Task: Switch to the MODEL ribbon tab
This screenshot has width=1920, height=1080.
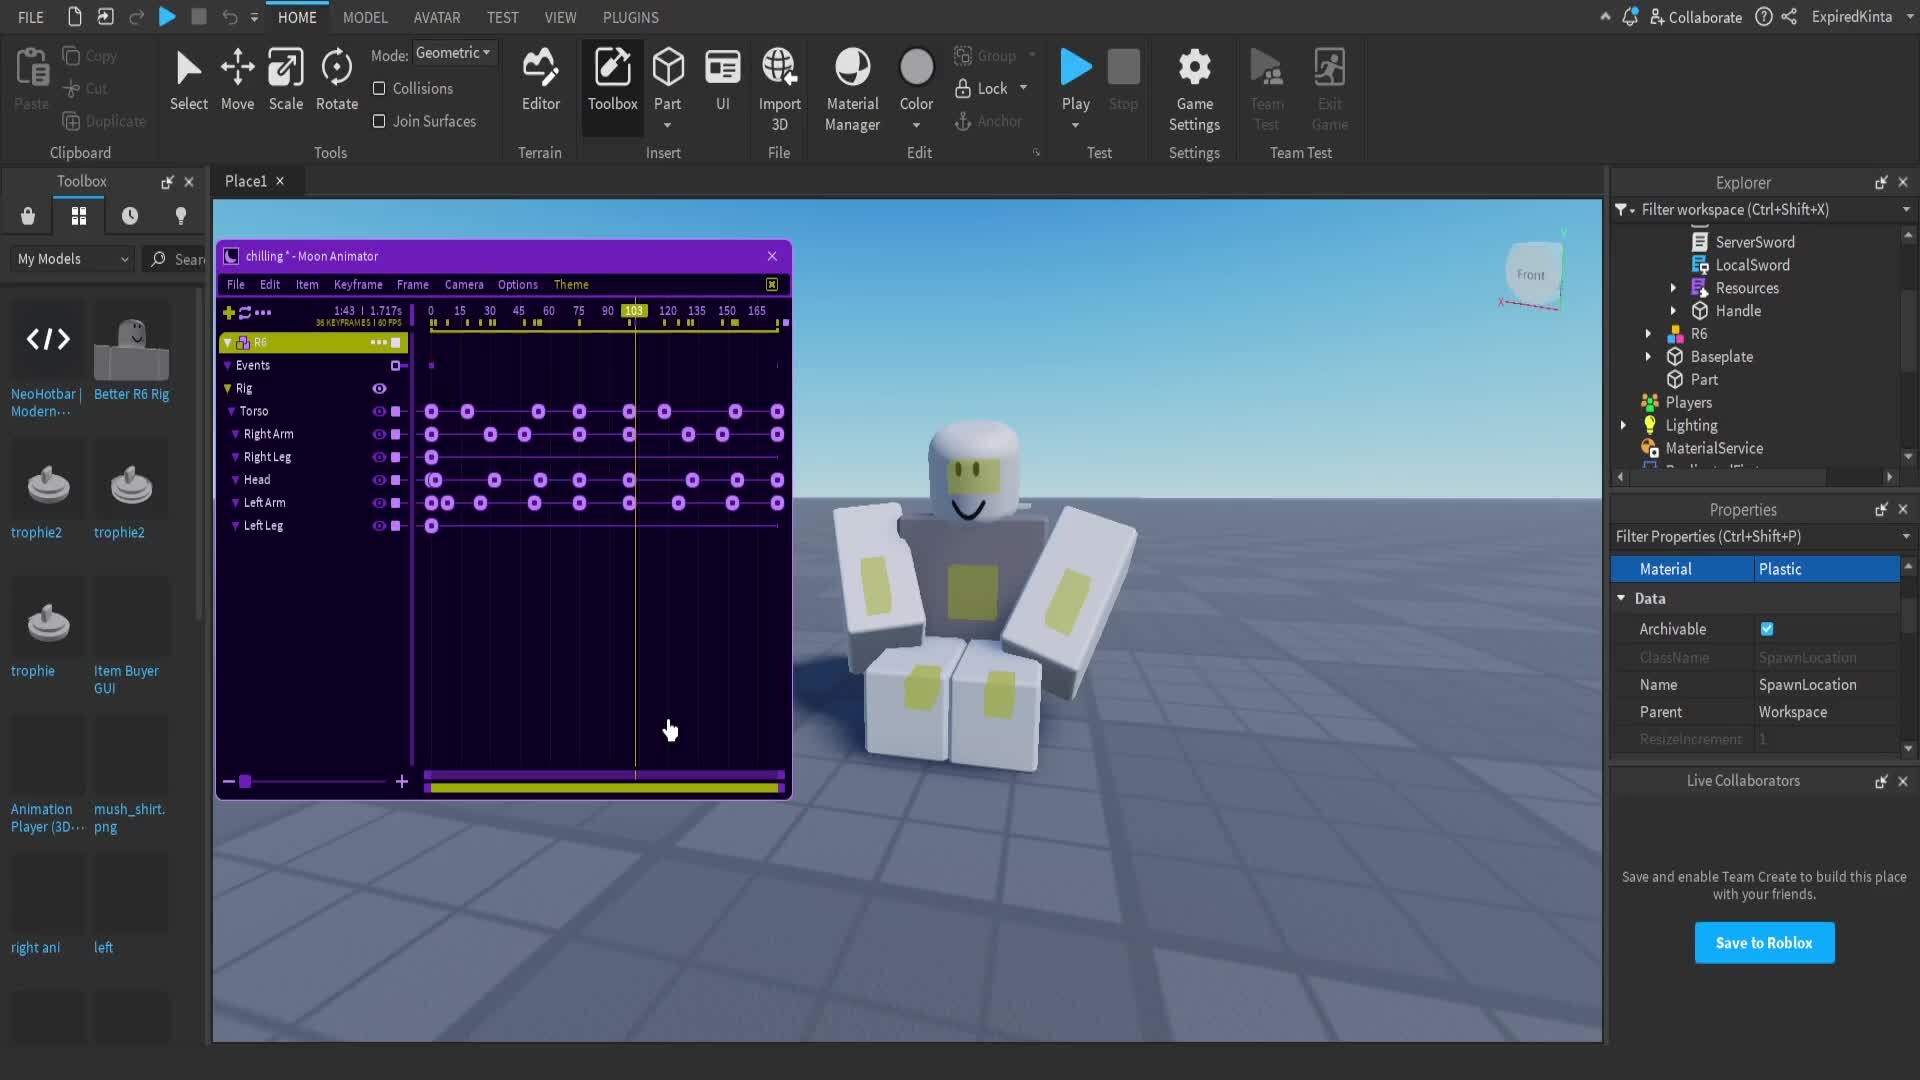Action: (x=366, y=17)
